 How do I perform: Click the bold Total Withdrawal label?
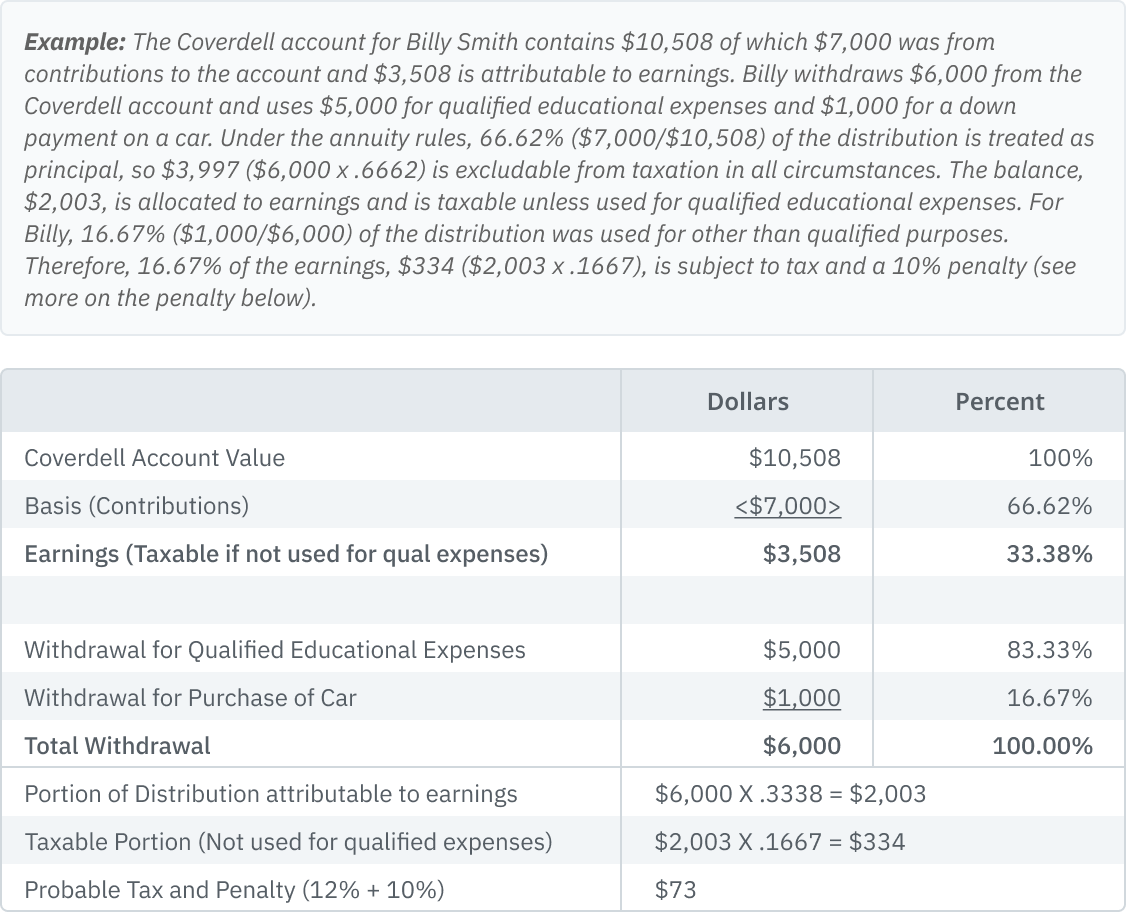[x=117, y=746]
